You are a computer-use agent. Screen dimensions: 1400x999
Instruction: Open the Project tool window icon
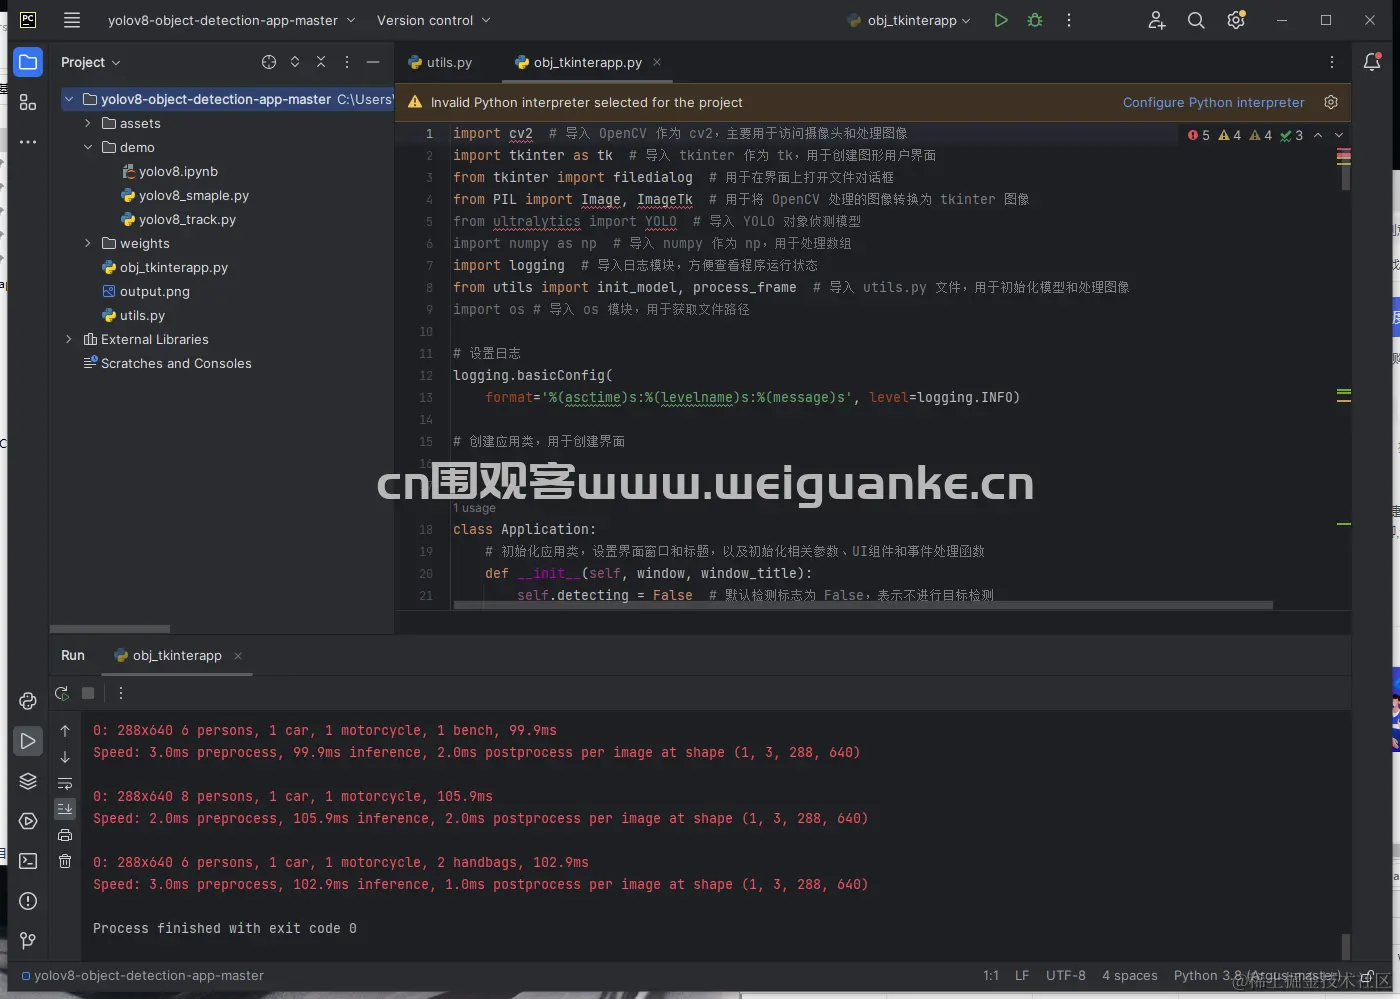[28, 62]
